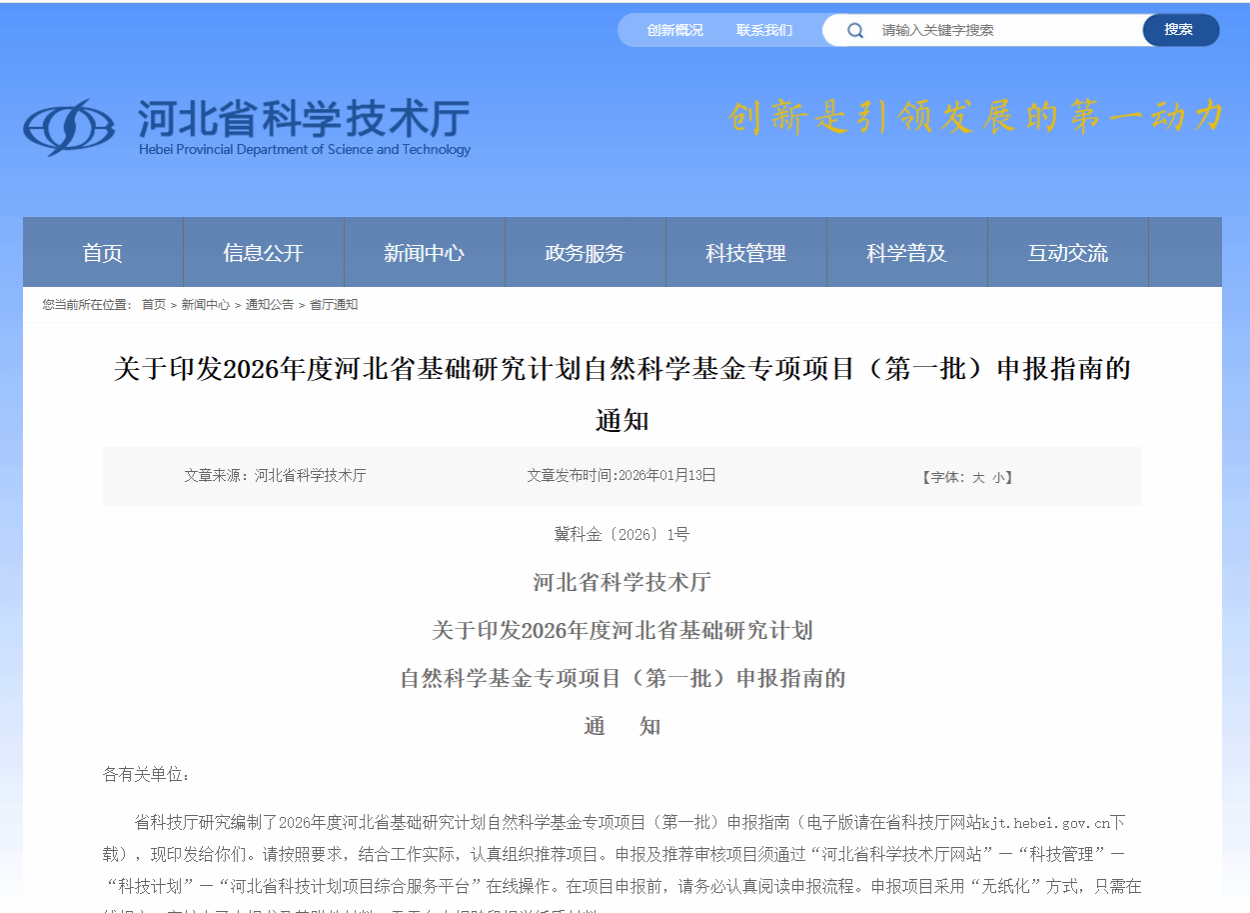Click 首页 in the breadcrumb trail

tap(154, 305)
